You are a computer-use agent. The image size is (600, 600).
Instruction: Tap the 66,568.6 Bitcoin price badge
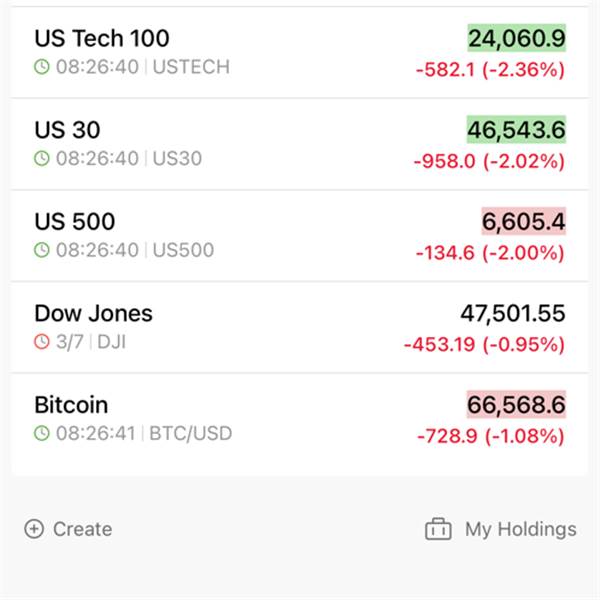click(x=516, y=405)
